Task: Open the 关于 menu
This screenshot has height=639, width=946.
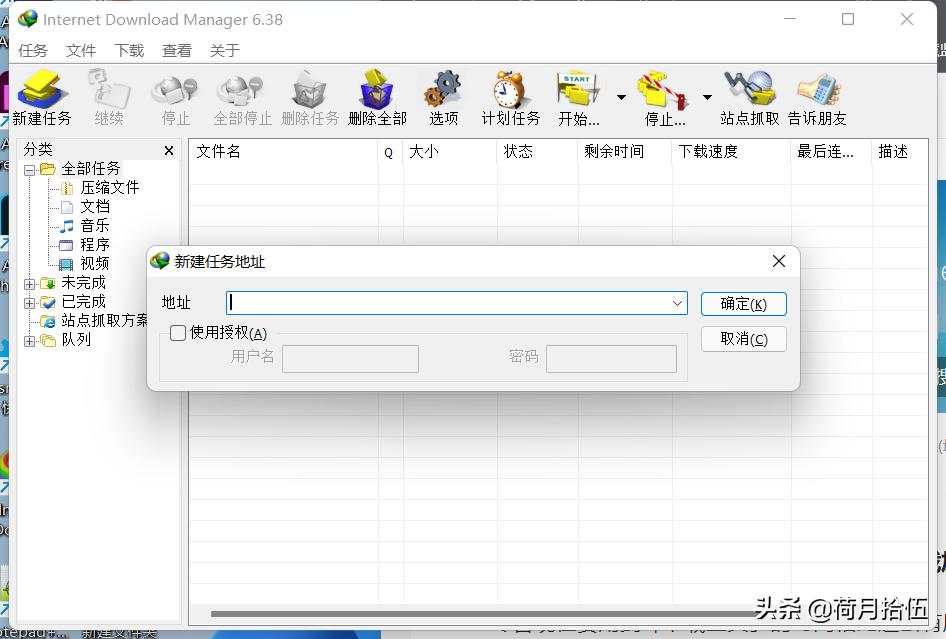Action: tap(224, 50)
